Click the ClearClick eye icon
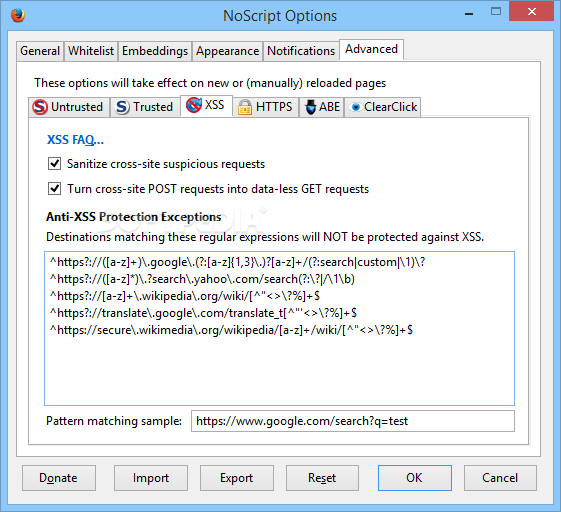Viewport: 561px width, 512px height. point(356,107)
